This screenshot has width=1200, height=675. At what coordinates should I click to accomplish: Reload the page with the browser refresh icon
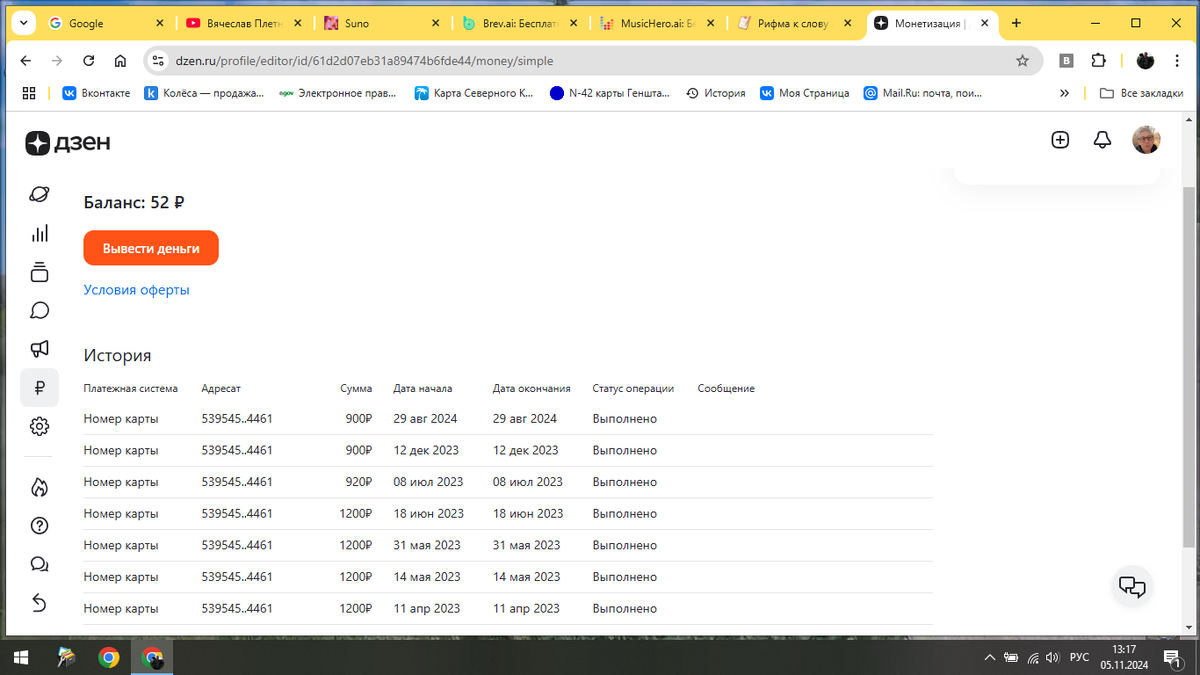pyautogui.click(x=88, y=61)
